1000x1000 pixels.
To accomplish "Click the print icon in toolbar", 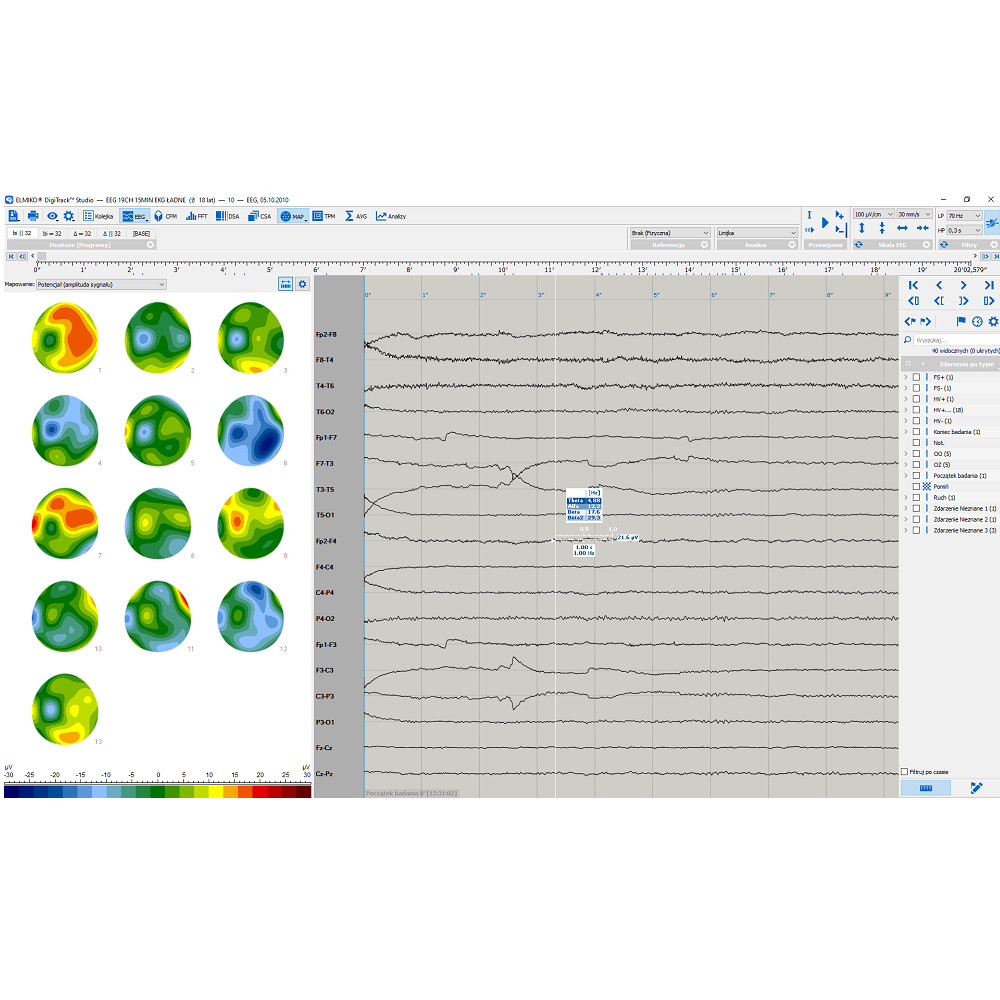I will pyautogui.click(x=33, y=216).
